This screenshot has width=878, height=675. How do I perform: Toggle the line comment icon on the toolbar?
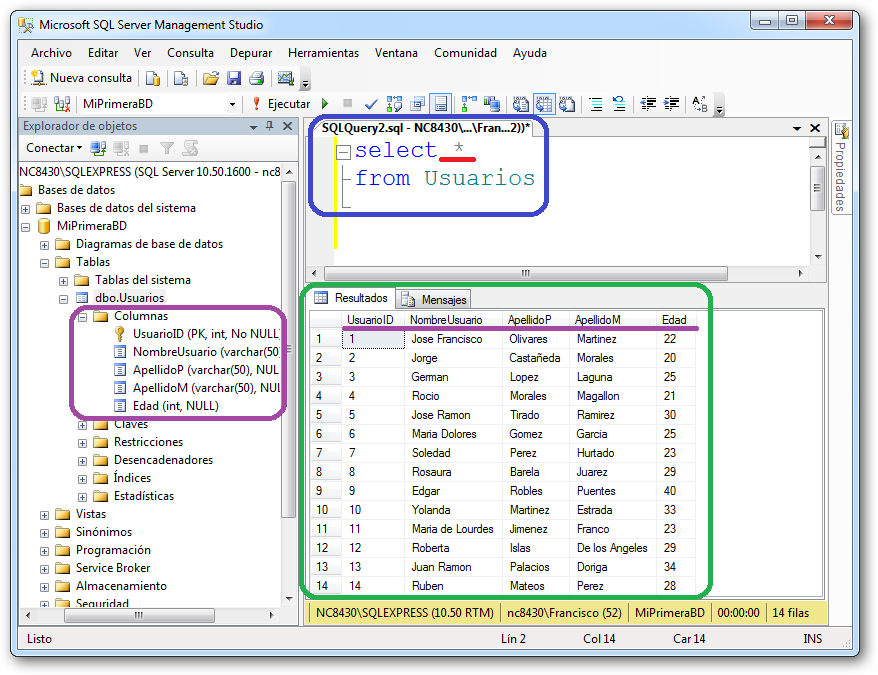596,103
